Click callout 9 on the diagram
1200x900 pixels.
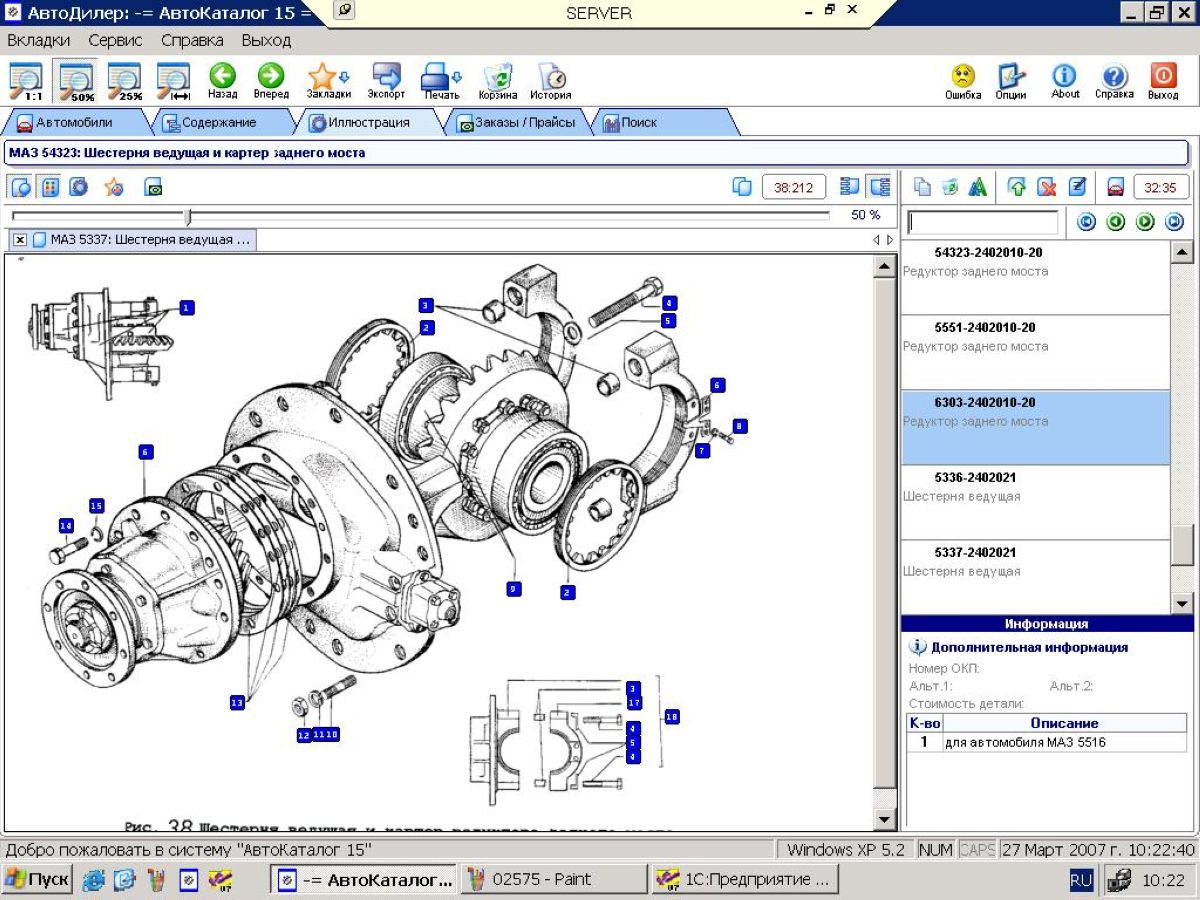tap(513, 589)
